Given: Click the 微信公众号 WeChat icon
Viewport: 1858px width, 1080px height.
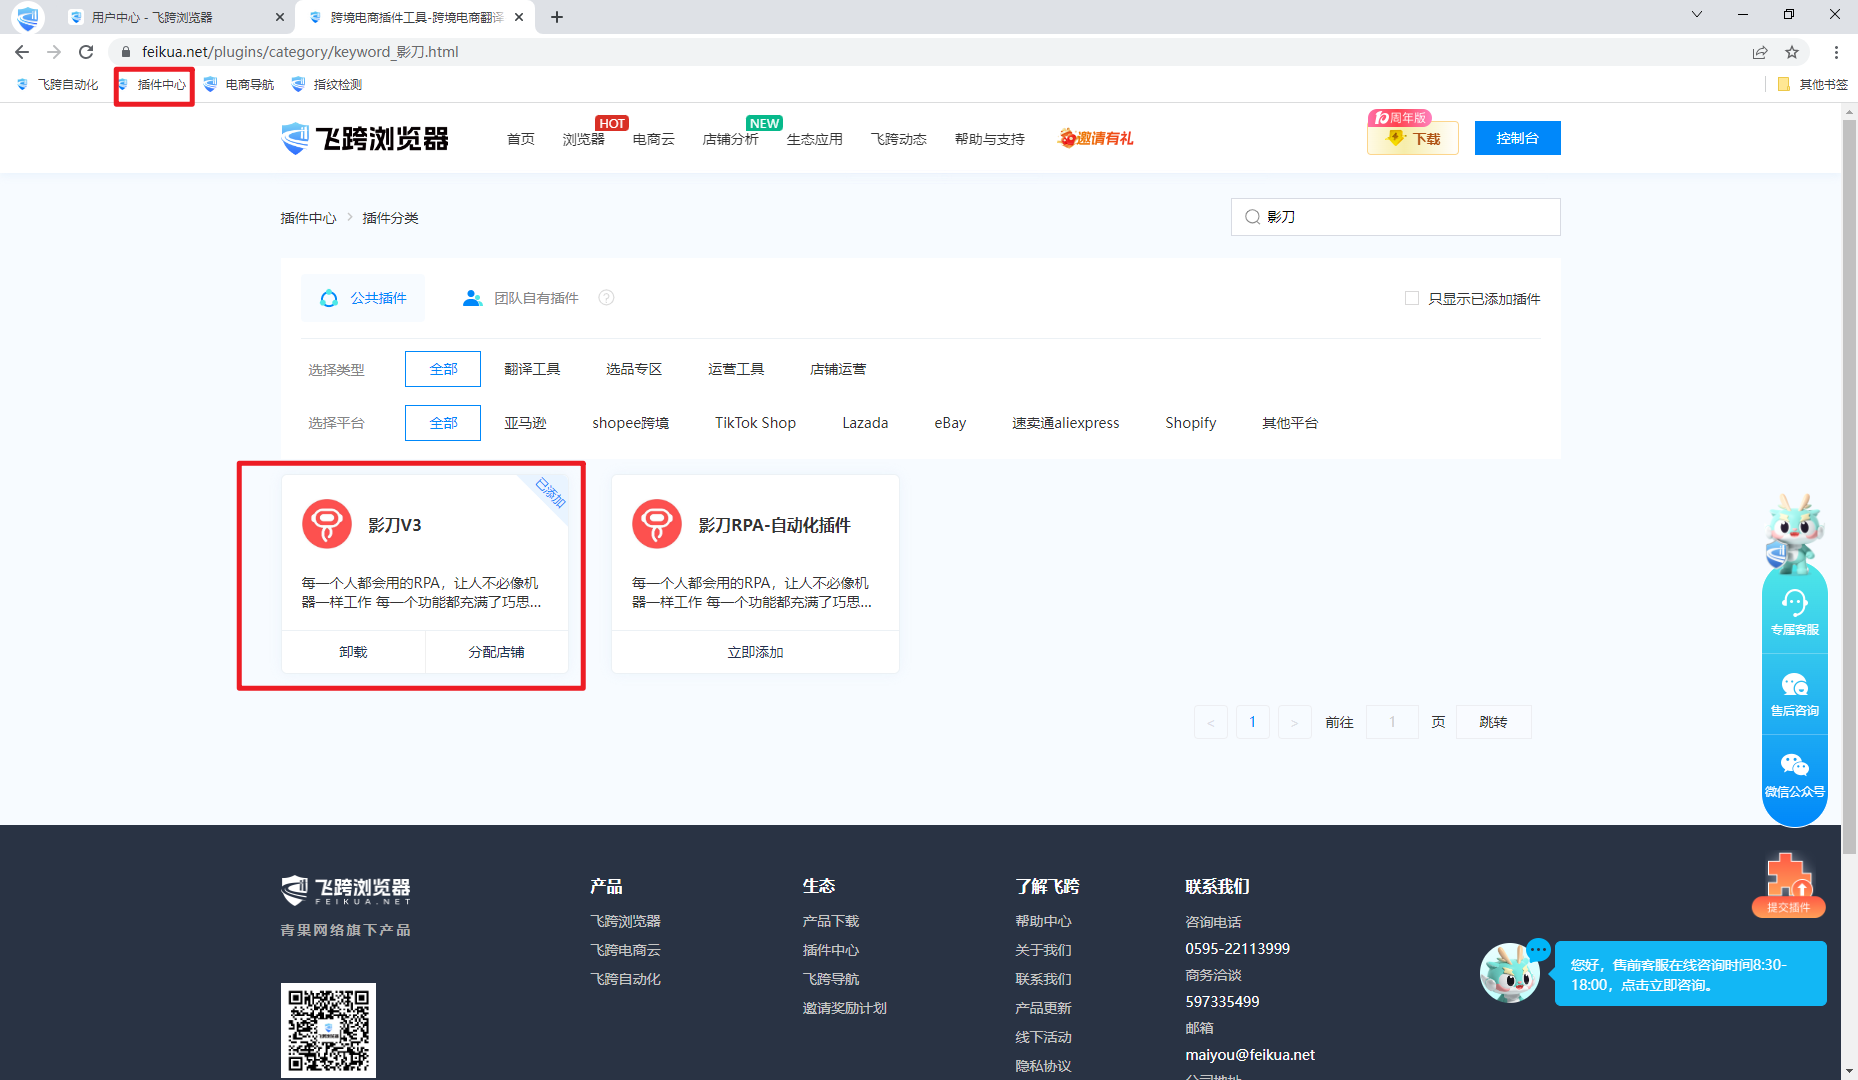Looking at the screenshot, I should click(1794, 766).
